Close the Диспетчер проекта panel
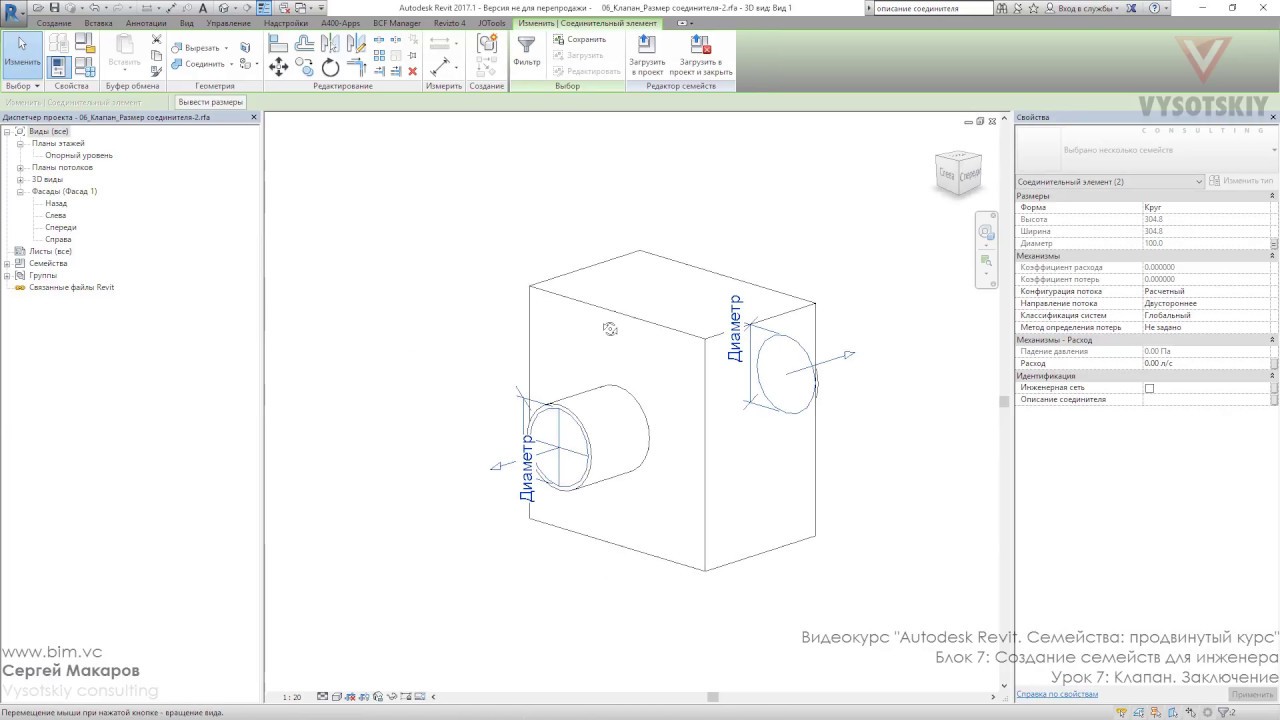 (x=254, y=117)
